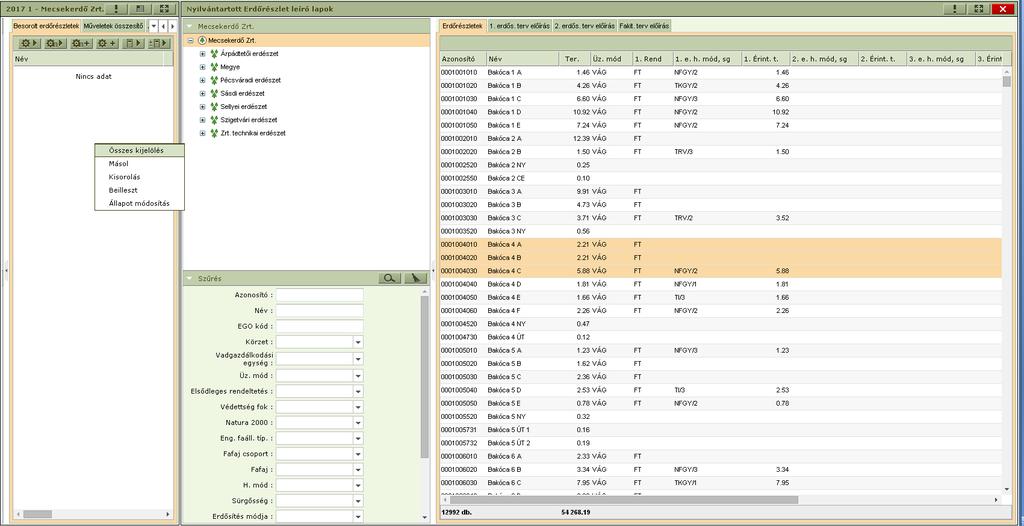Screen dimensions: 1024x526
Task: Select the row 0001004040 Bakóca 4 D
Action: click(720, 284)
